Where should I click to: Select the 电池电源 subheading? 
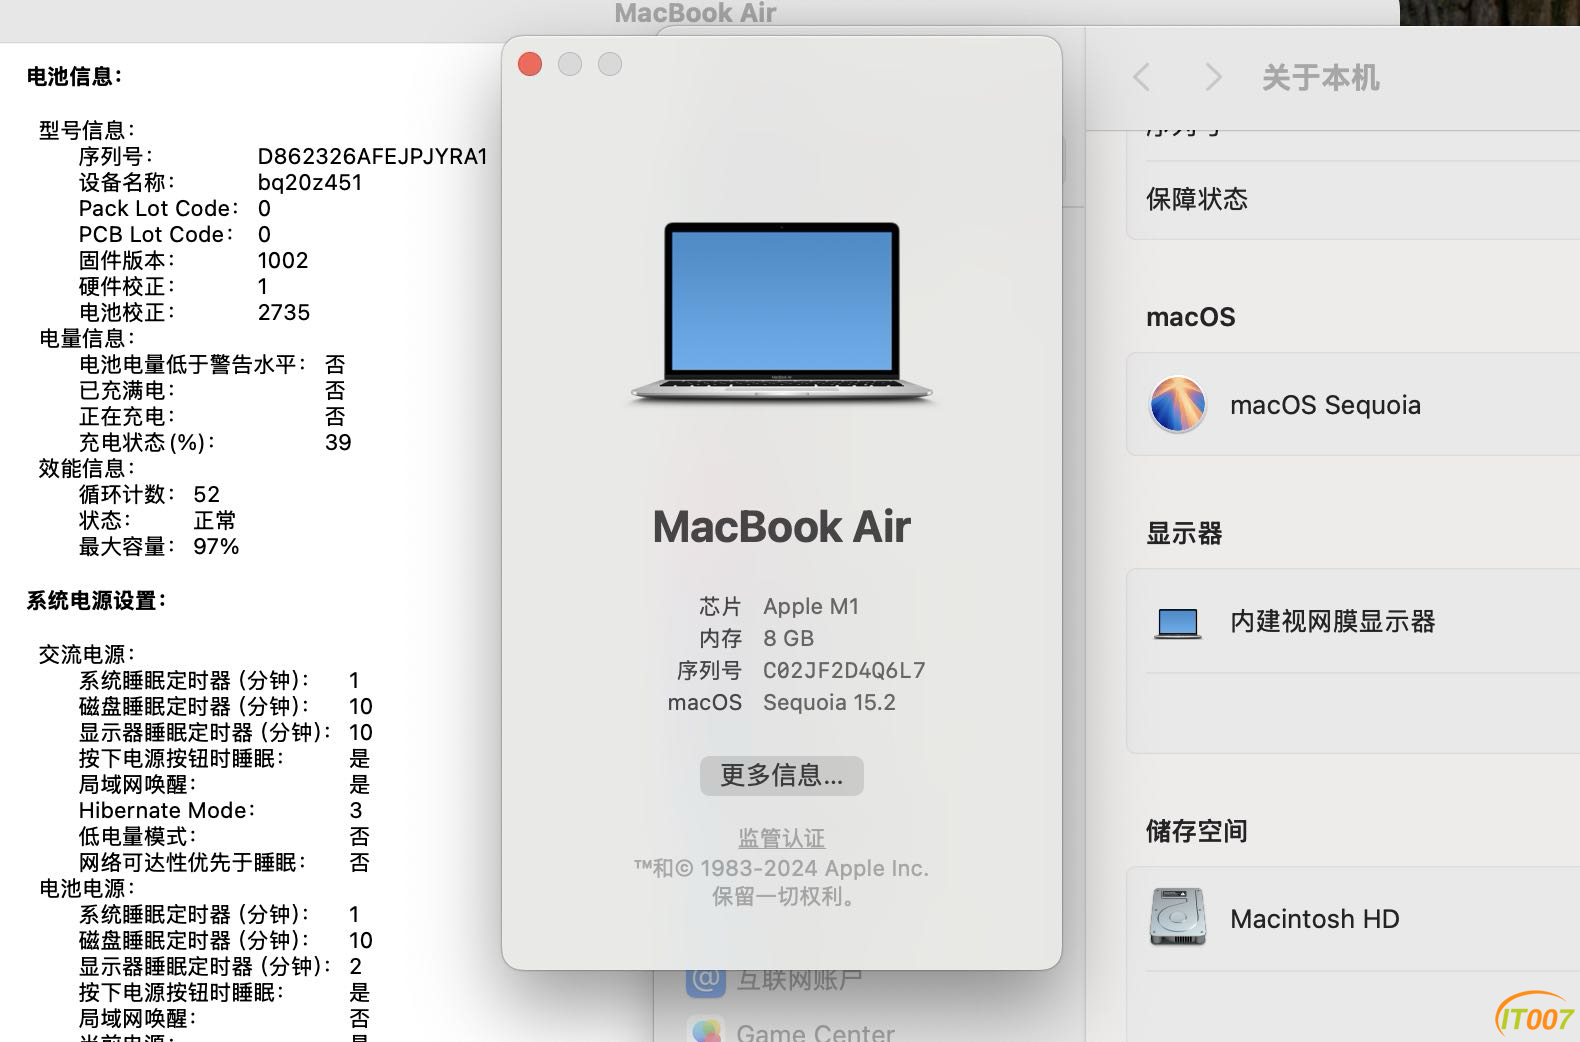click(x=86, y=888)
